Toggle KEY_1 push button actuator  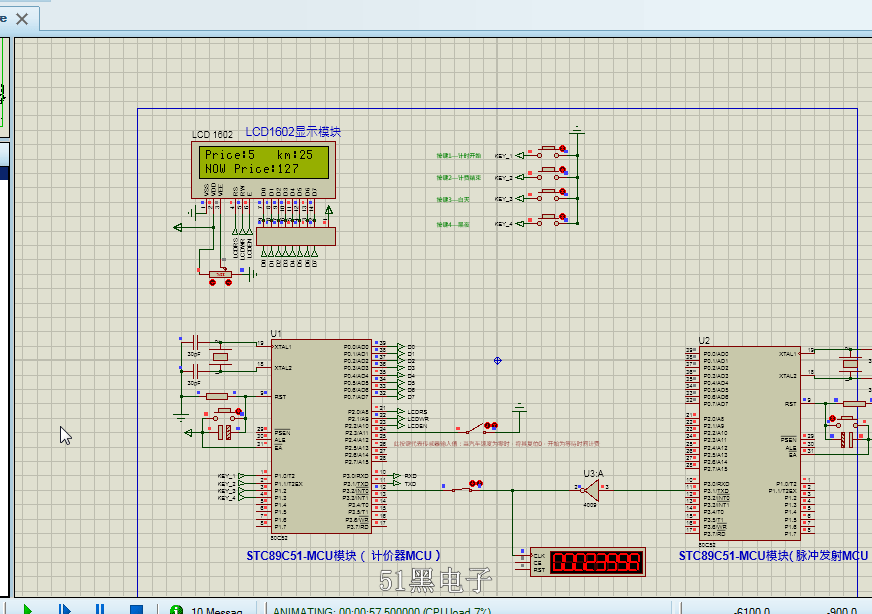click(x=562, y=149)
